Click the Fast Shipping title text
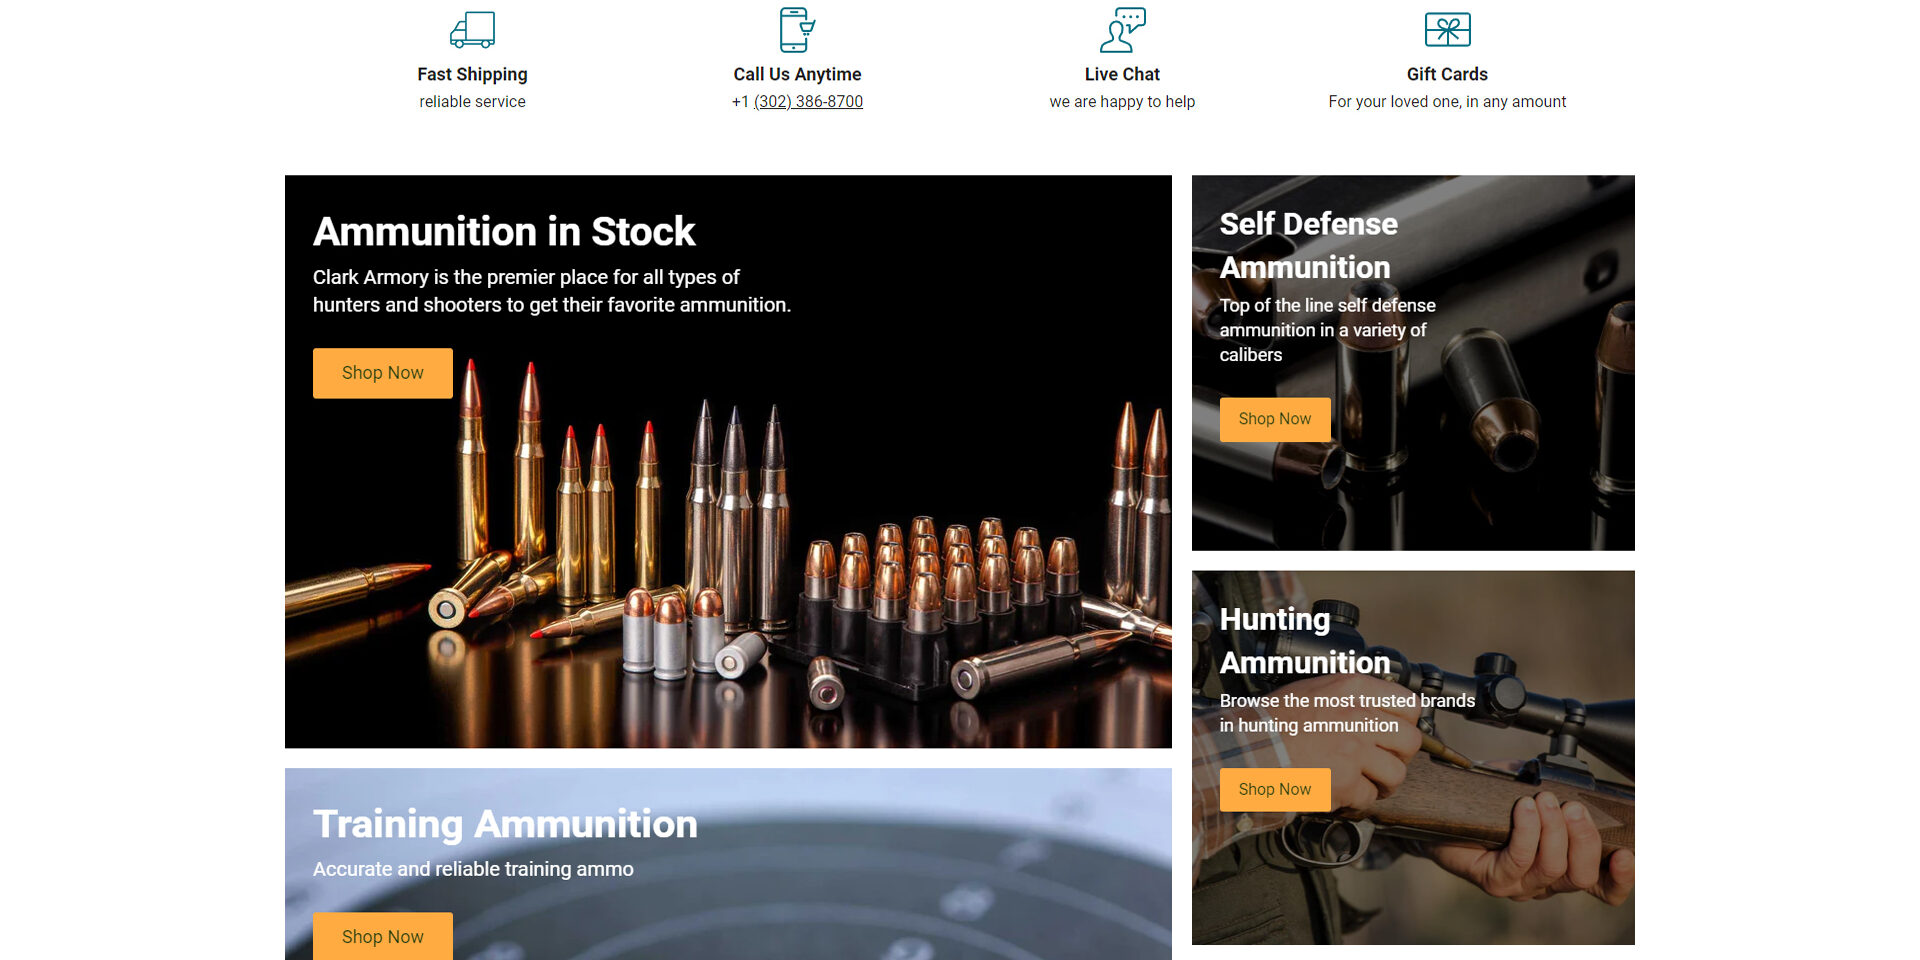This screenshot has height=960, width=1920. [472, 74]
